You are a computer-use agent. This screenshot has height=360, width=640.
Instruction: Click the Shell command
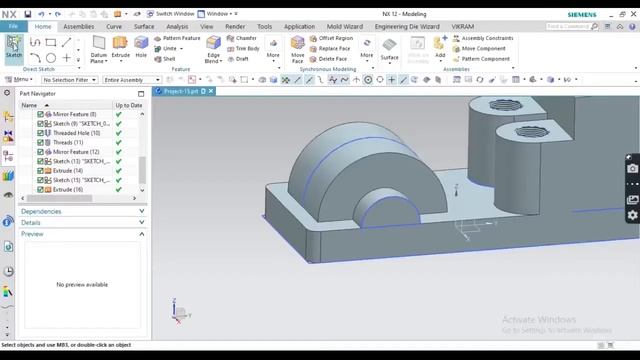(165, 59)
